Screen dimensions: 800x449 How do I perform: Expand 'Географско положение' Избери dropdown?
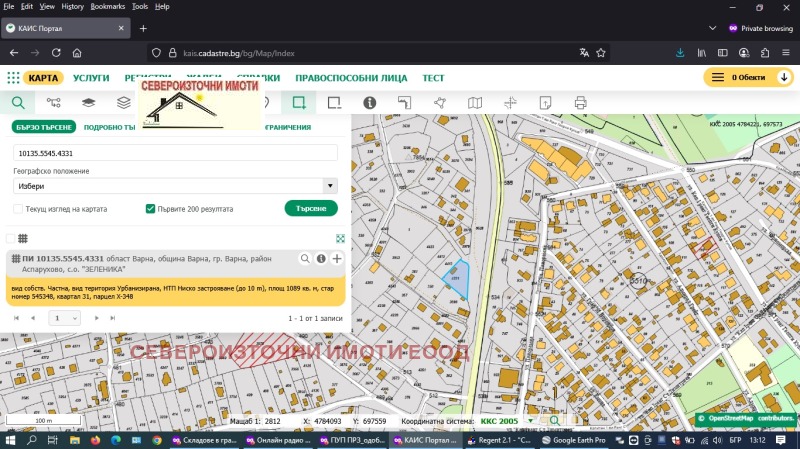pyautogui.click(x=175, y=186)
